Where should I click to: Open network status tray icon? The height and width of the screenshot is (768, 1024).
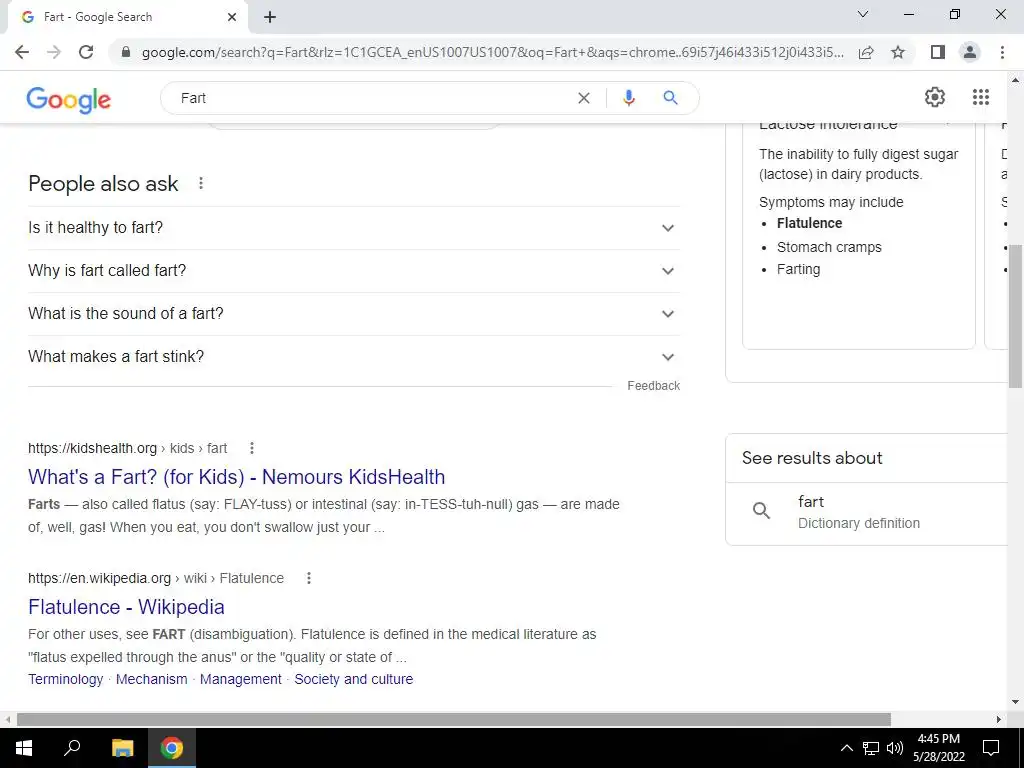pyautogui.click(x=871, y=748)
